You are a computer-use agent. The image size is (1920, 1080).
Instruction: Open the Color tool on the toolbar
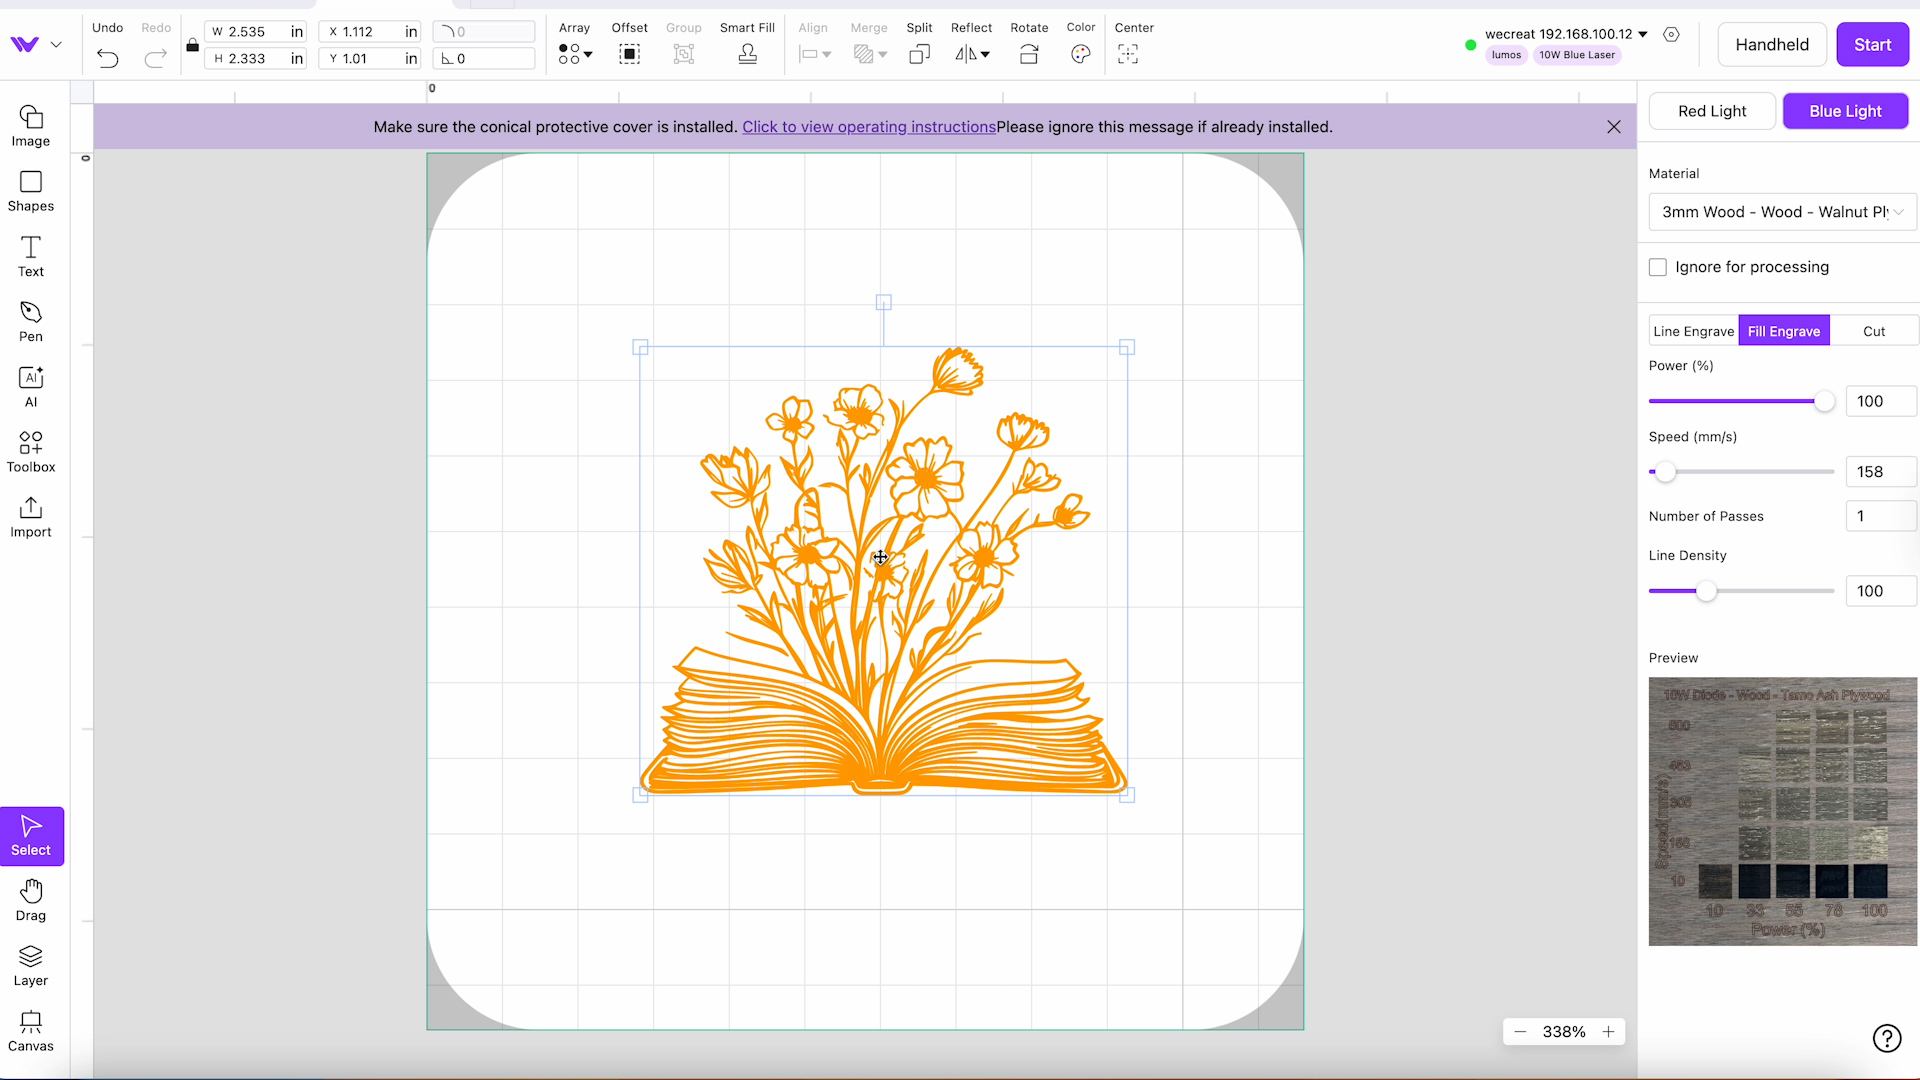coord(1081,54)
